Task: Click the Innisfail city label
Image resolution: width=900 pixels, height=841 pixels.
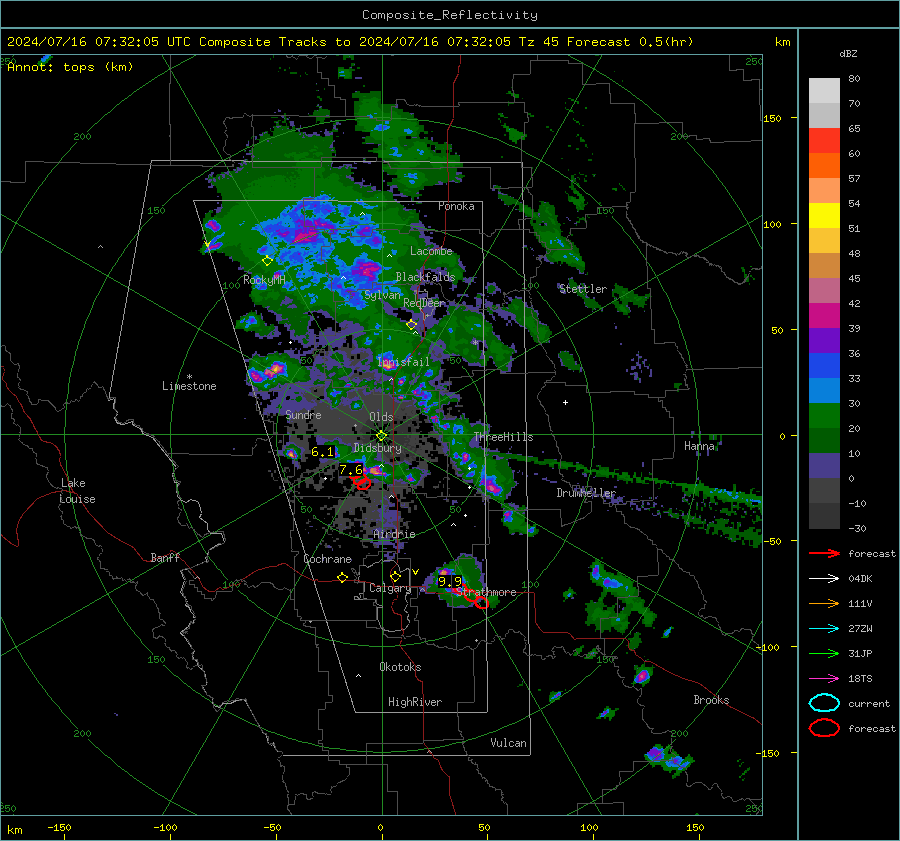Action: 404,362
